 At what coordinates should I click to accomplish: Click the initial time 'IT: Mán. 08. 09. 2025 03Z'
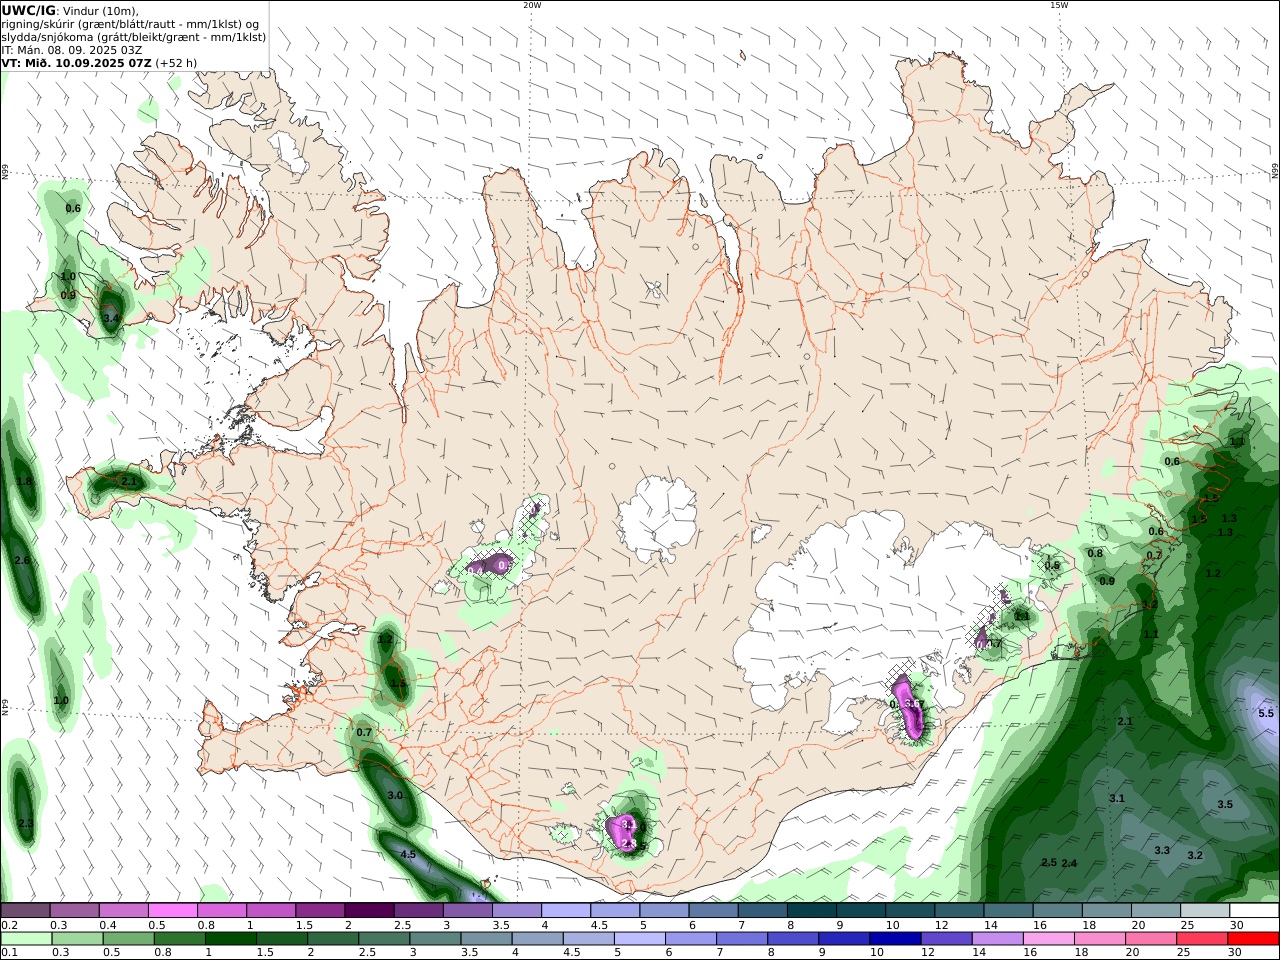click(x=72, y=49)
